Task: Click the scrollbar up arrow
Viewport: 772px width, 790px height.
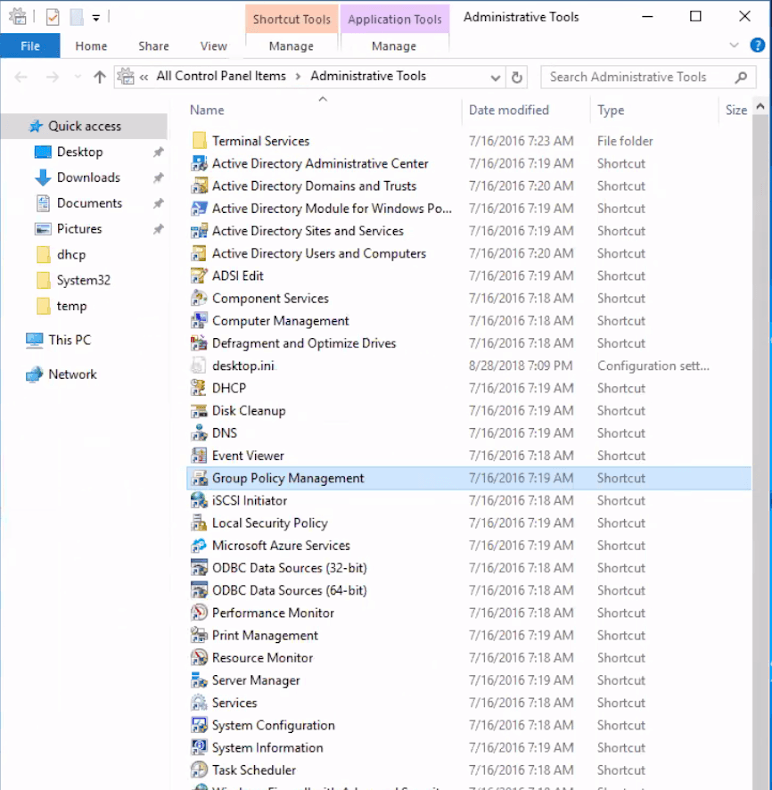Action: coord(760,106)
